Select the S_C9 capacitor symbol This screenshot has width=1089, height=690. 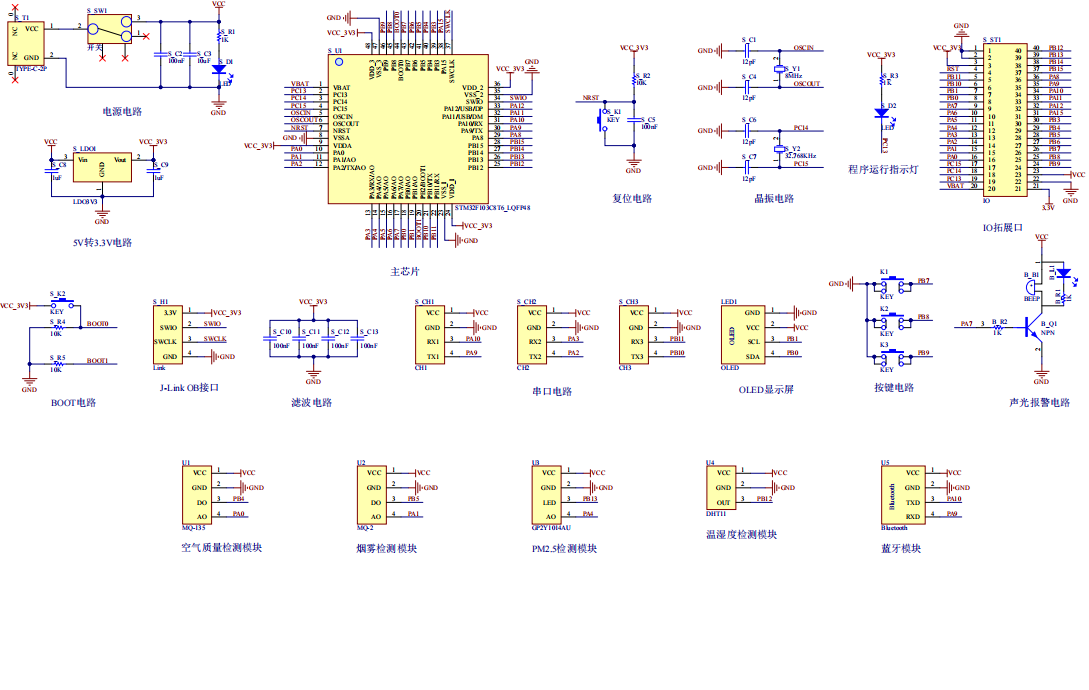tap(153, 171)
